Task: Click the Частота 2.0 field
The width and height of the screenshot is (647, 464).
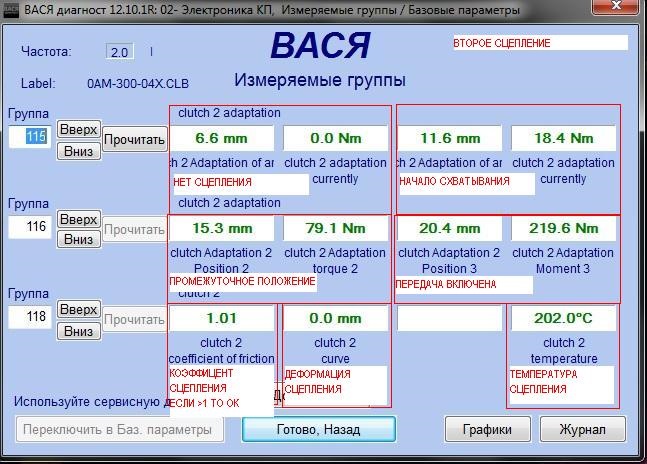Action: 120,52
